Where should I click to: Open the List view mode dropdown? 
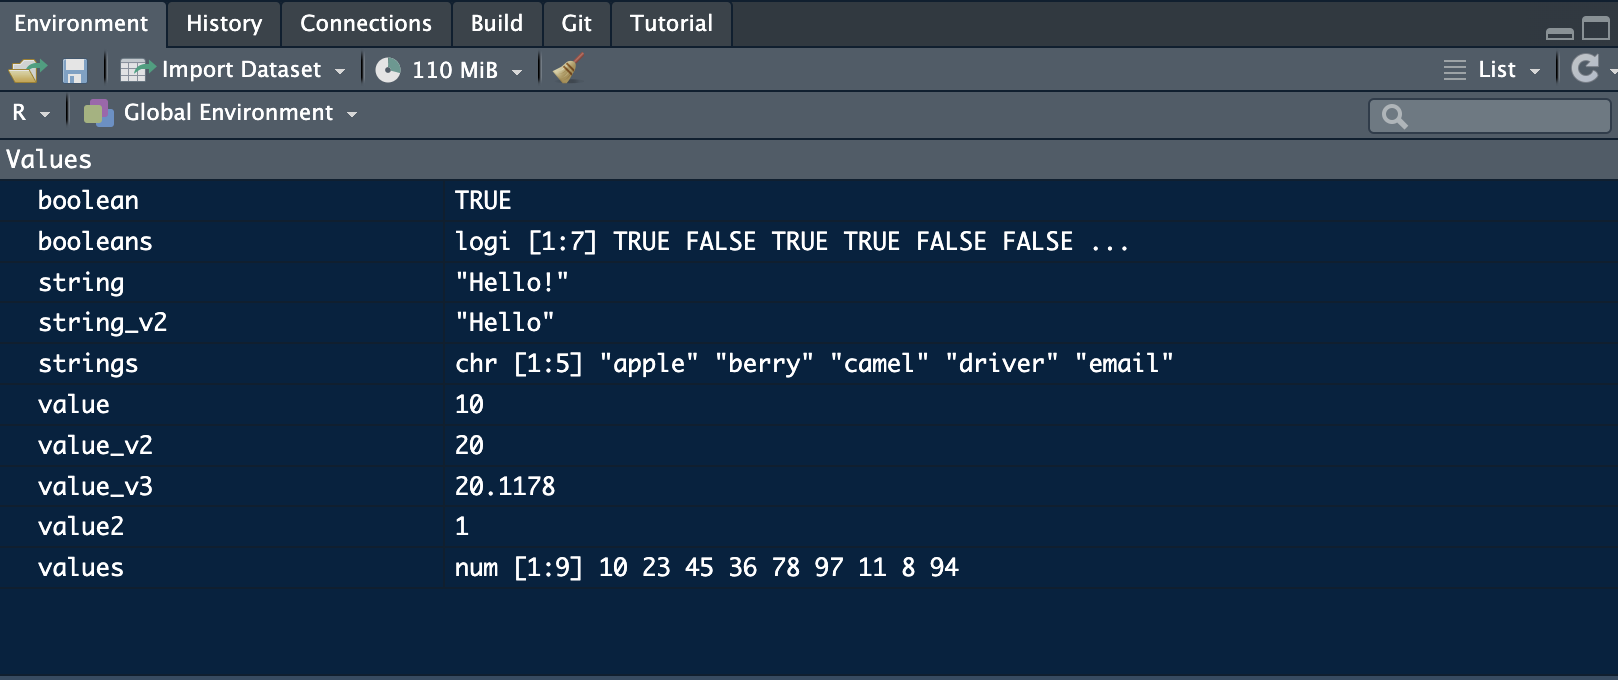click(1493, 70)
